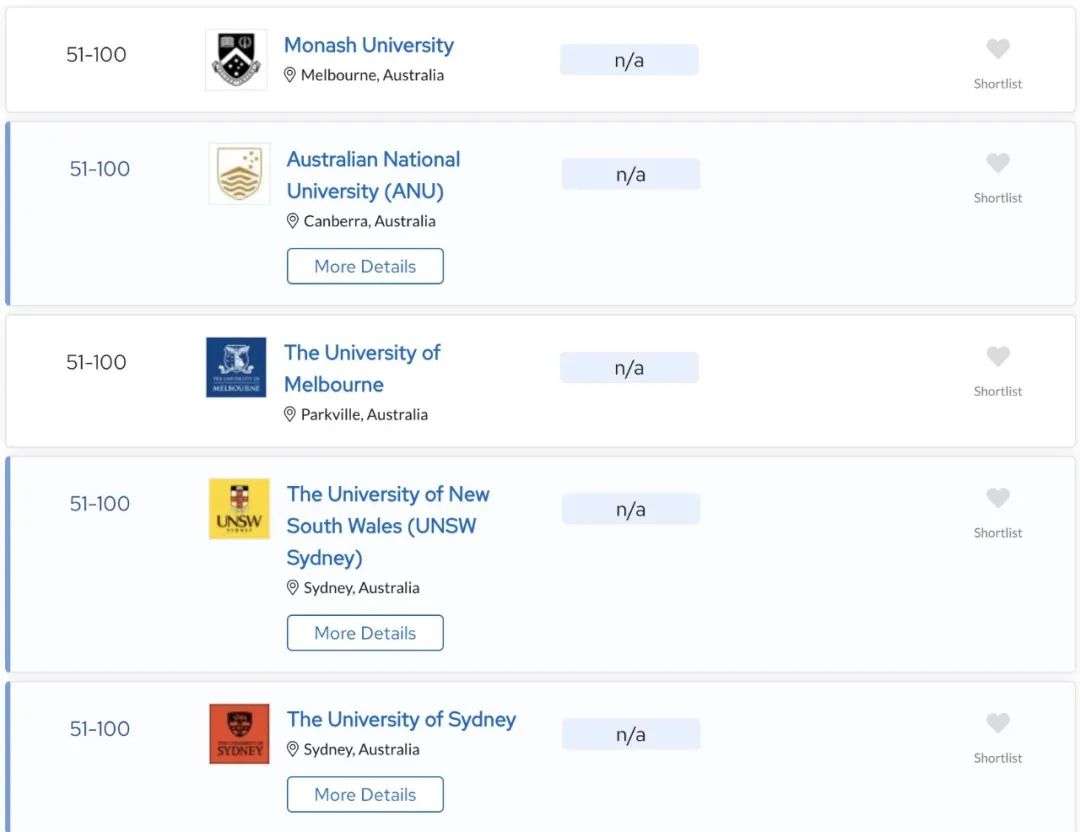The image size is (1080, 832).
Task: Click location pin next to Canberra, Australia
Action: point(292,221)
